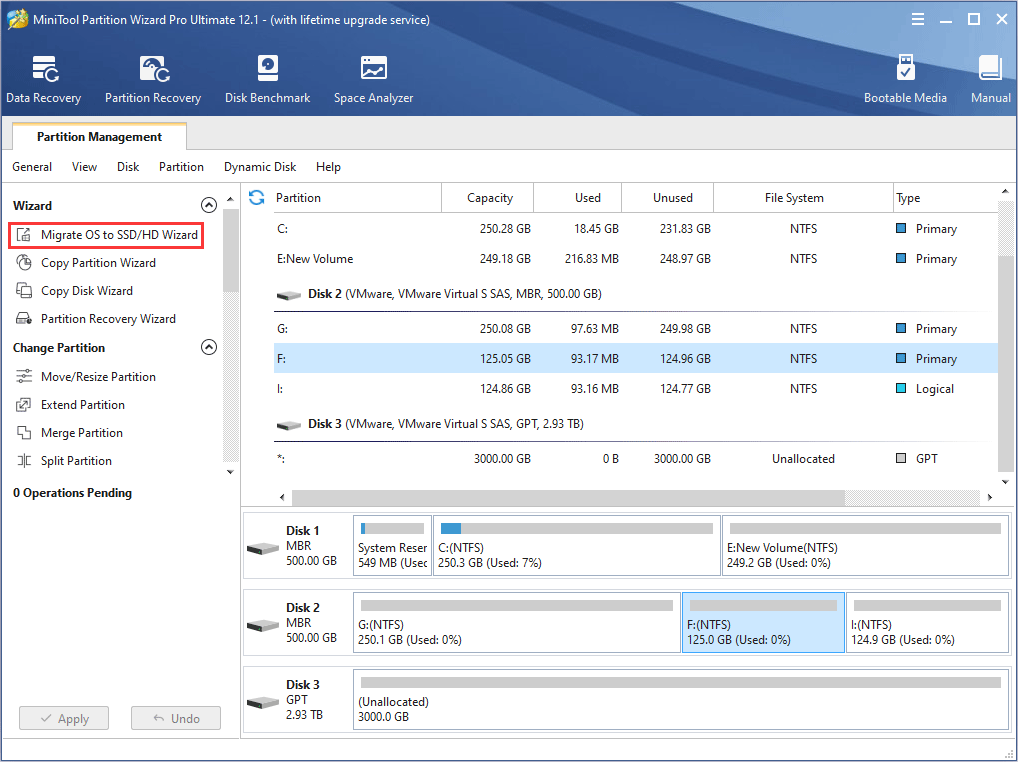Sort by Unused column header

[667, 197]
